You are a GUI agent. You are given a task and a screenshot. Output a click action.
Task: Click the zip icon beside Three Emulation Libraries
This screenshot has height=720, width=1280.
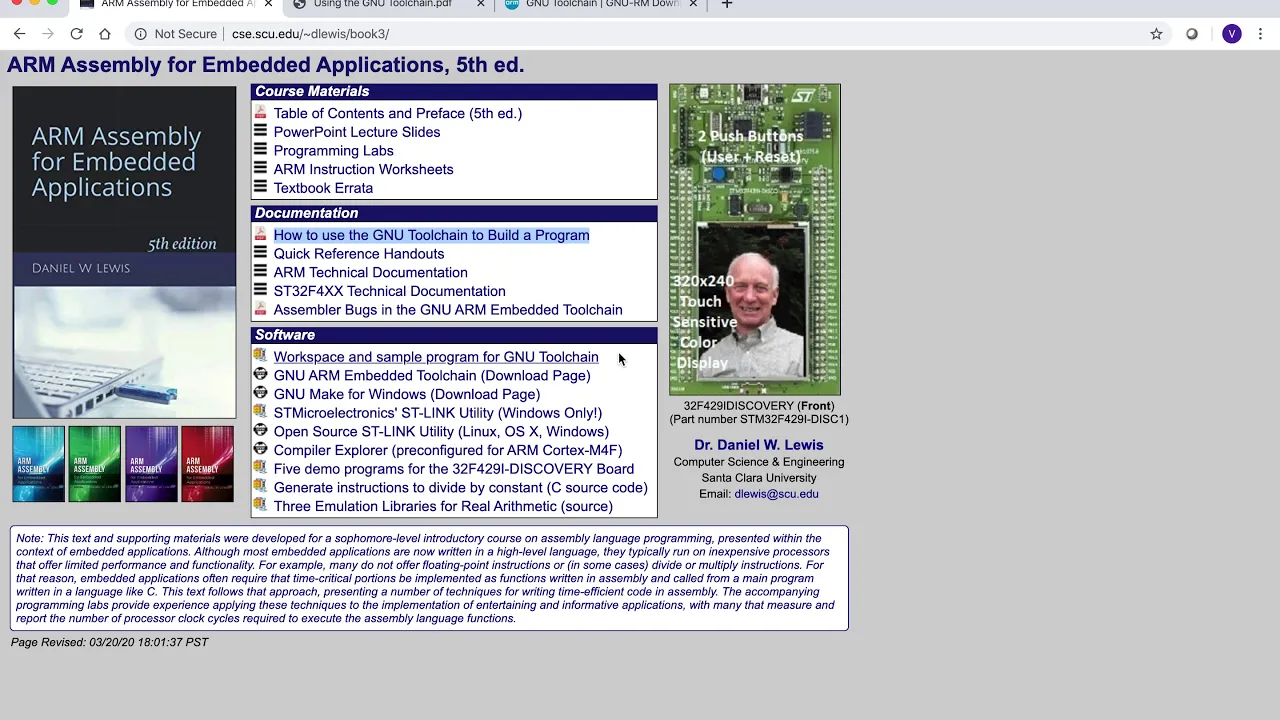pos(260,505)
